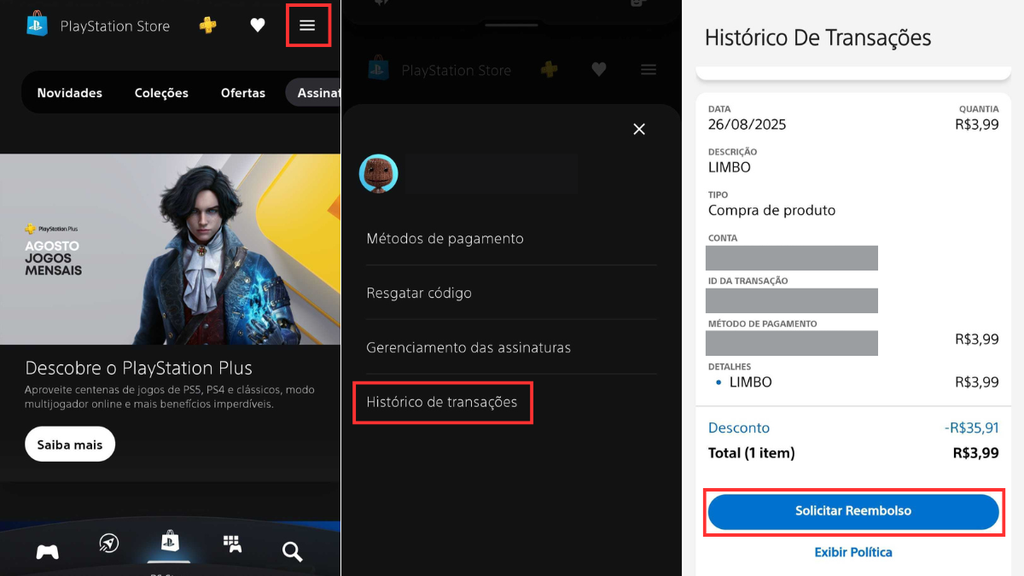Screen dimensions: 1024x576
Task: Tap 'LIMBO' under the DESCRIÇÃO label
Action: tap(729, 168)
